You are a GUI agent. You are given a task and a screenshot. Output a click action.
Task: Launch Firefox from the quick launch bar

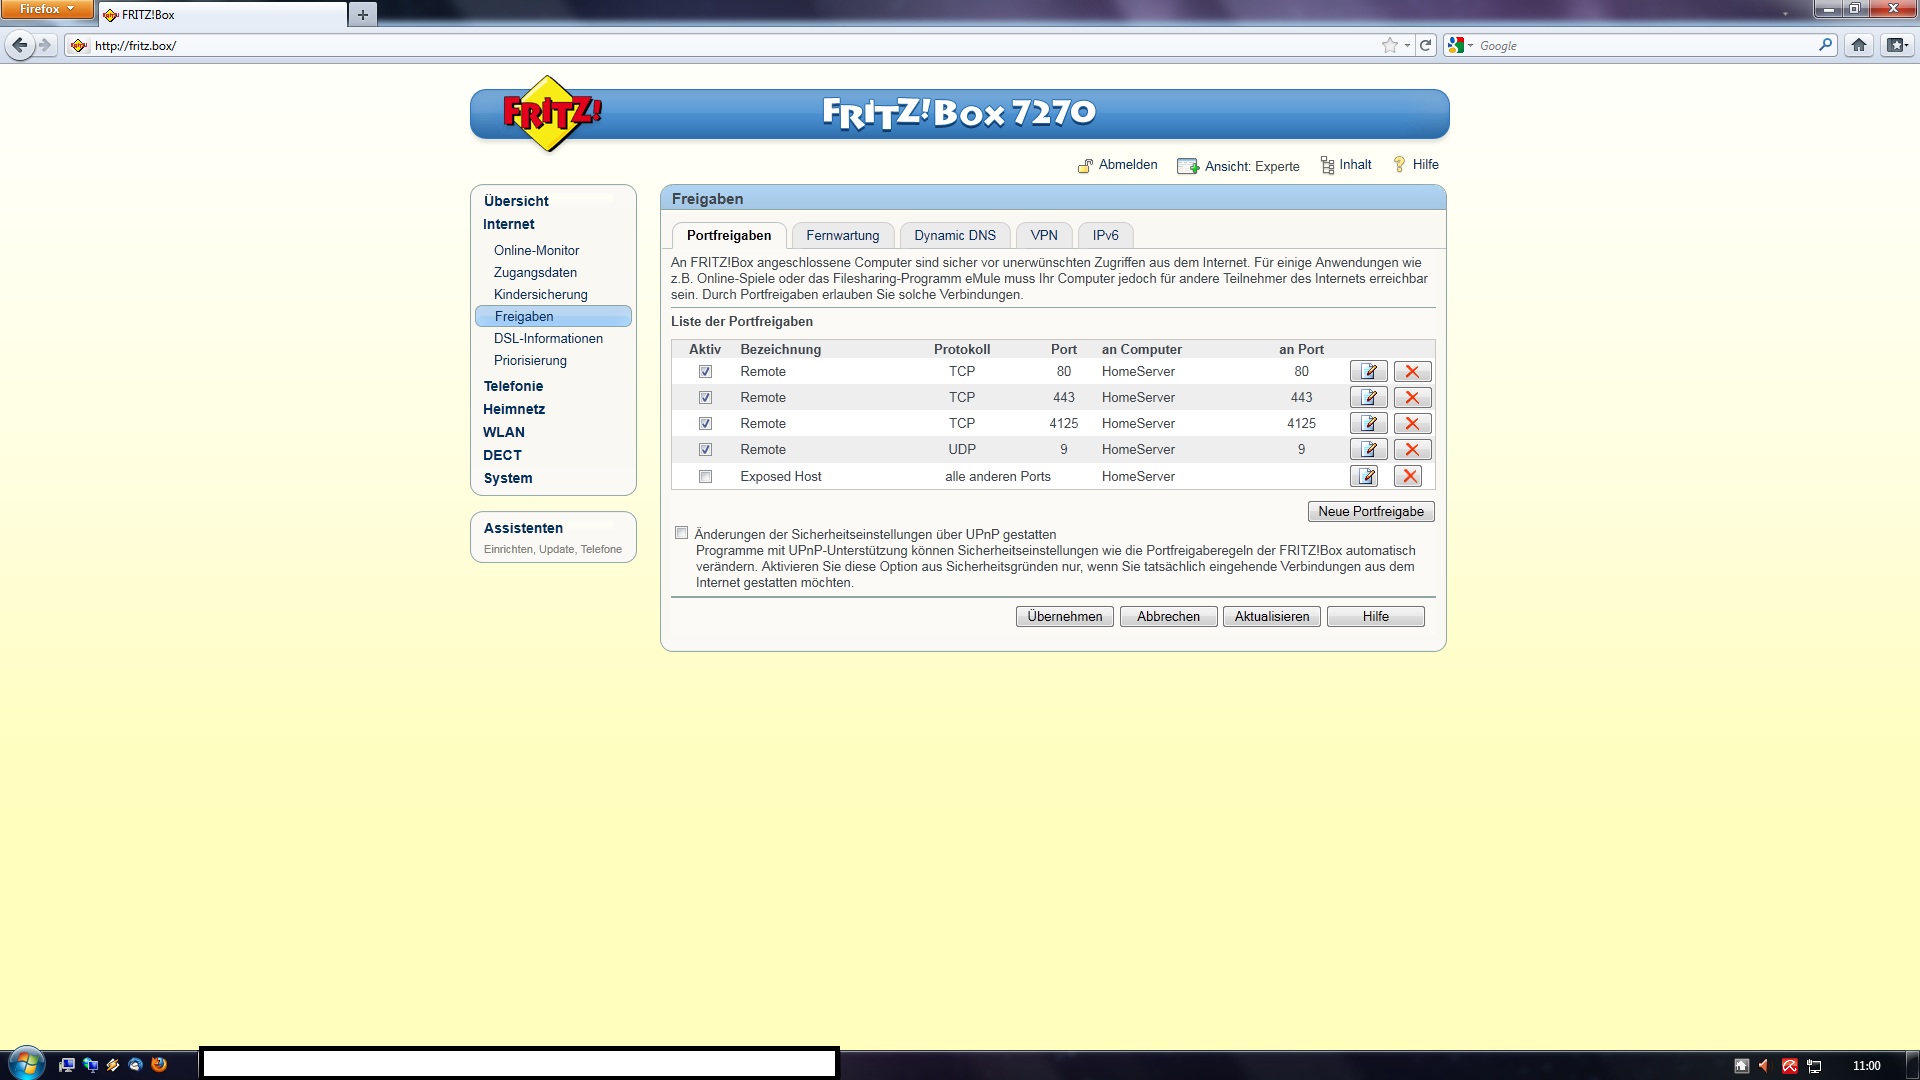(159, 1065)
